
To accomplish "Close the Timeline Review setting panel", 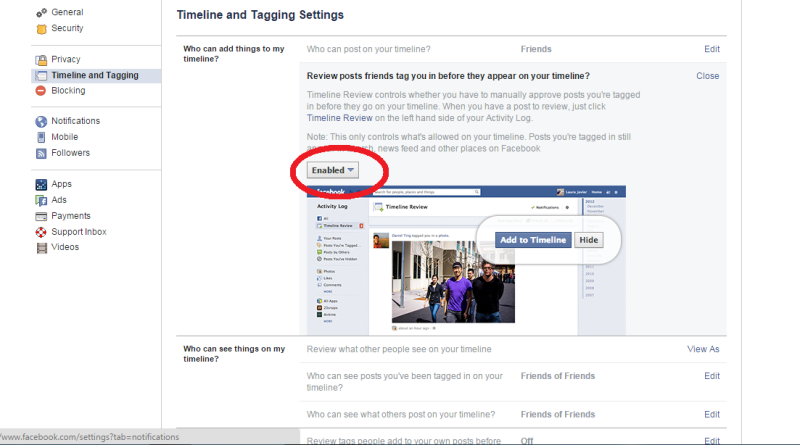I will click(708, 76).
